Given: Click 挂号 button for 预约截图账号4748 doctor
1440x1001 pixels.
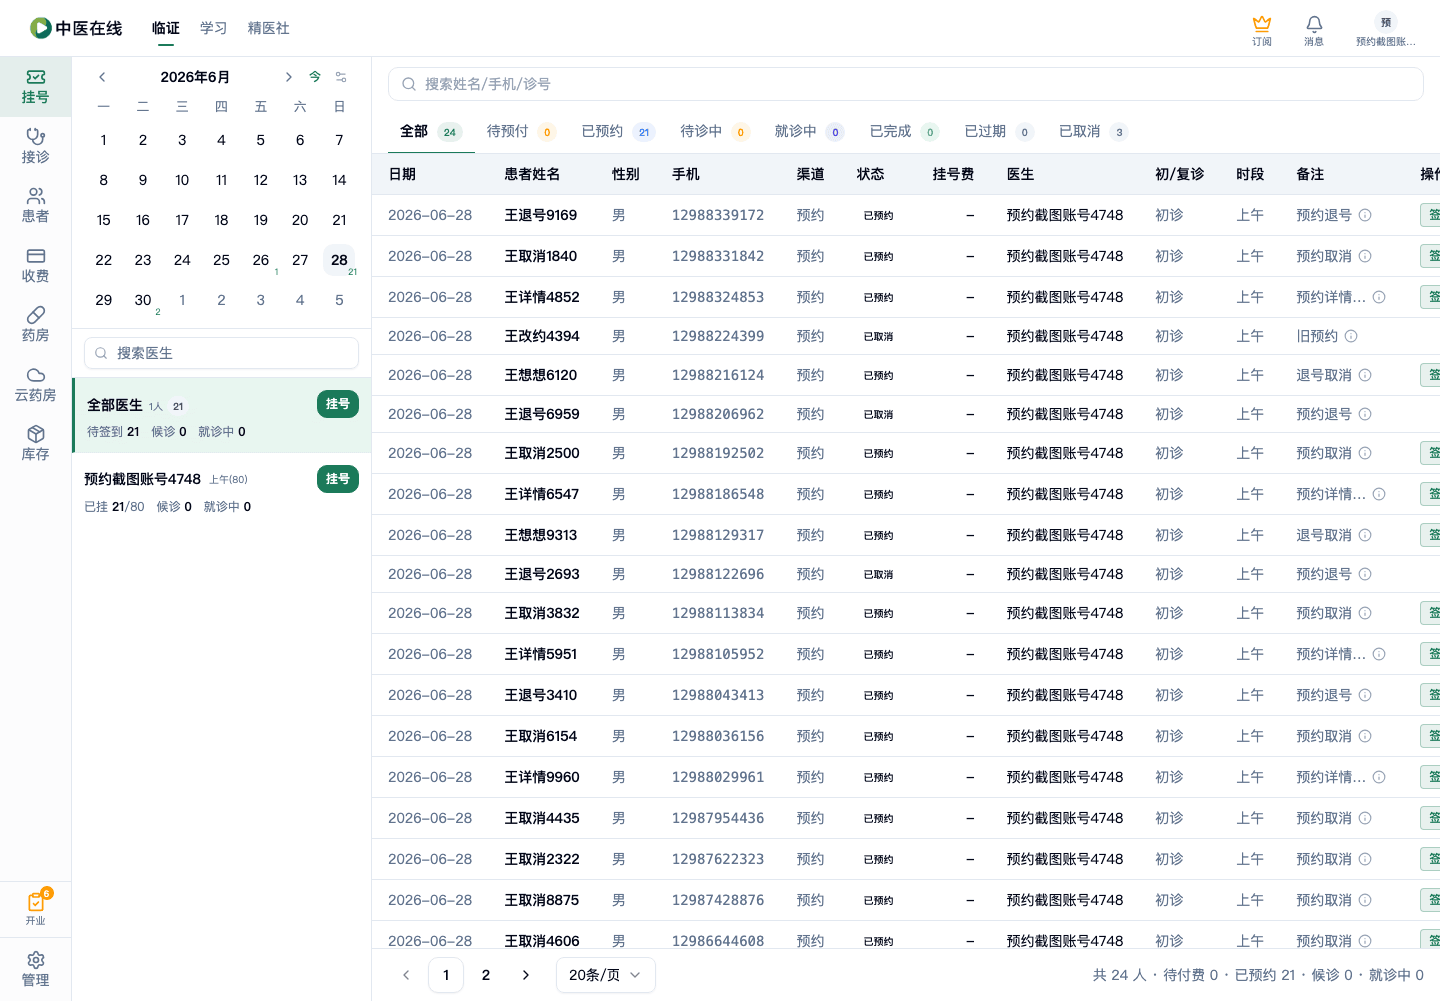Looking at the screenshot, I should click(338, 479).
